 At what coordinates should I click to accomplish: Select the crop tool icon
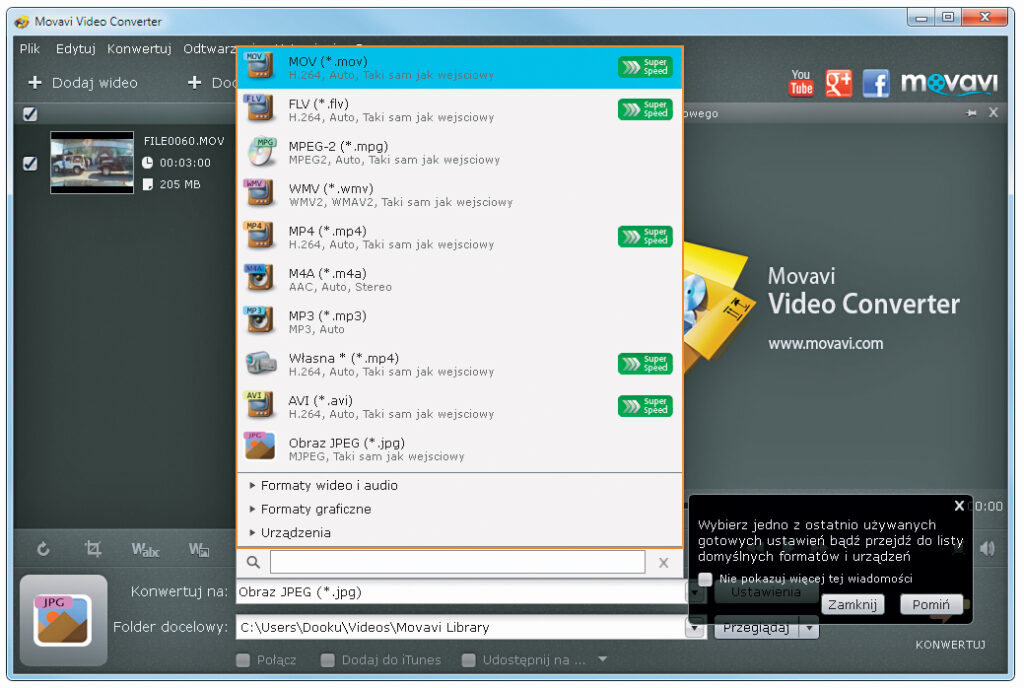(93, 549)
